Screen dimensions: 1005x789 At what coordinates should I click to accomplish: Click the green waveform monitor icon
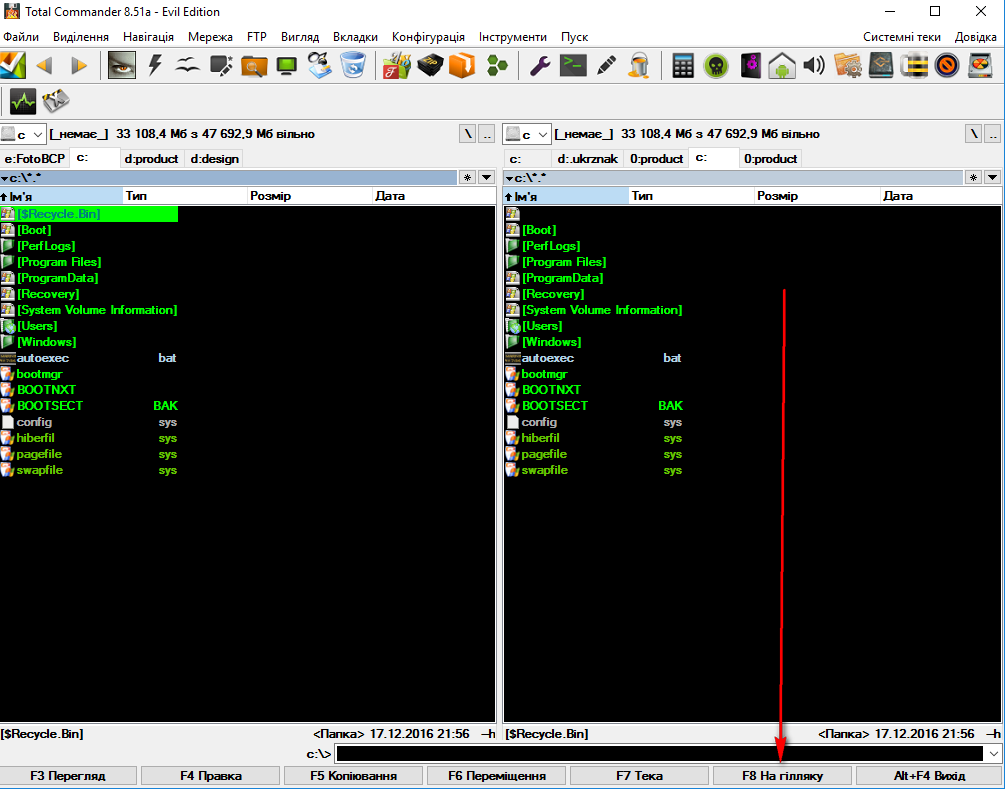point(23,101)
